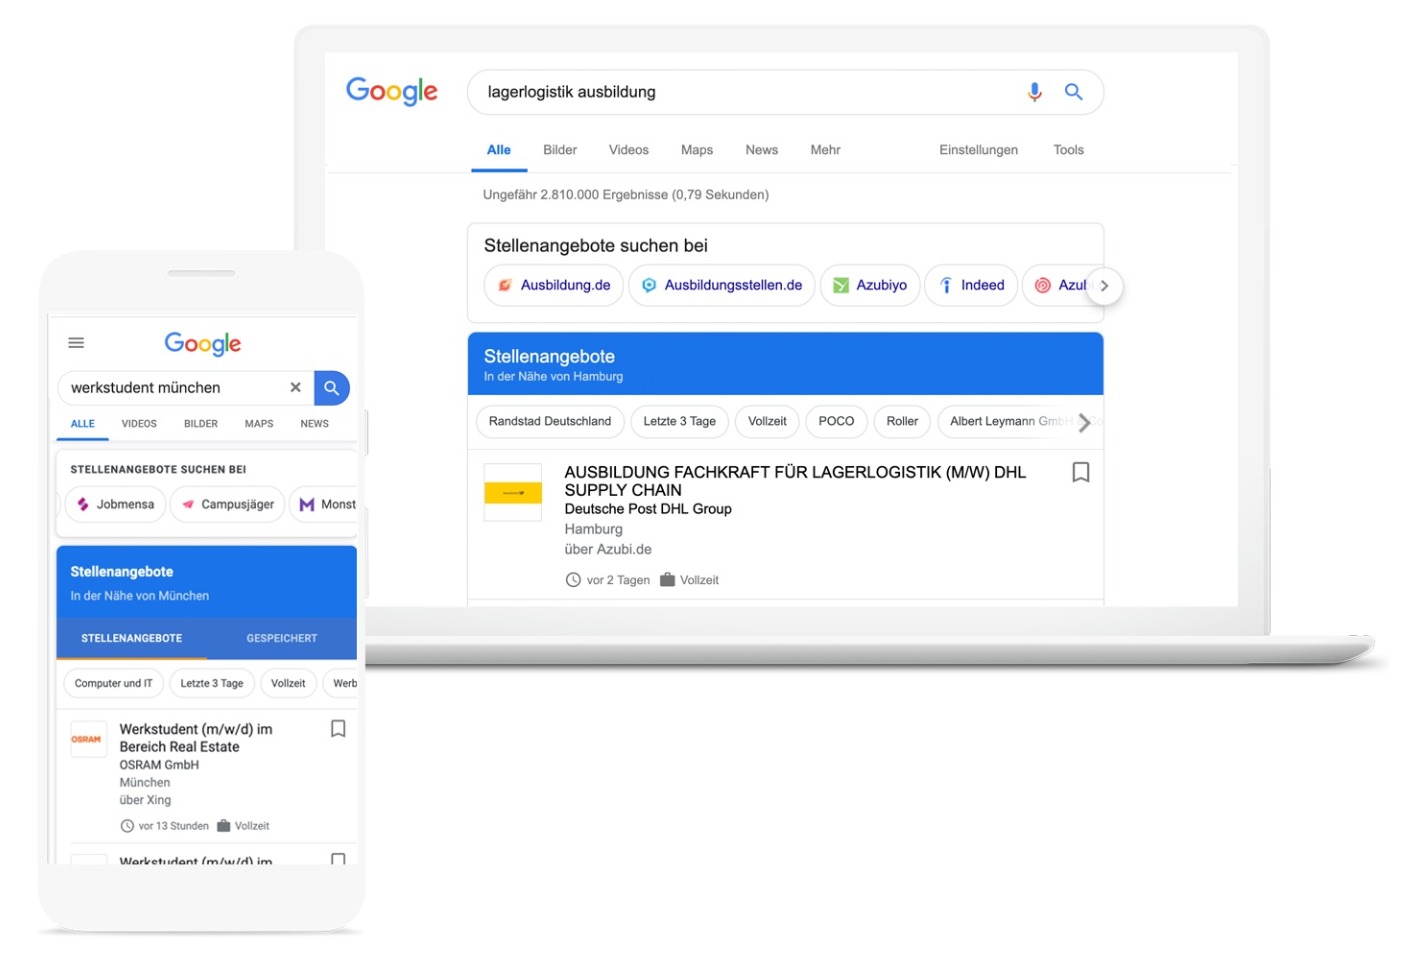Open the Ausbildungsstellen.de portal chip

pyautogui.click(x=721, y=285)
